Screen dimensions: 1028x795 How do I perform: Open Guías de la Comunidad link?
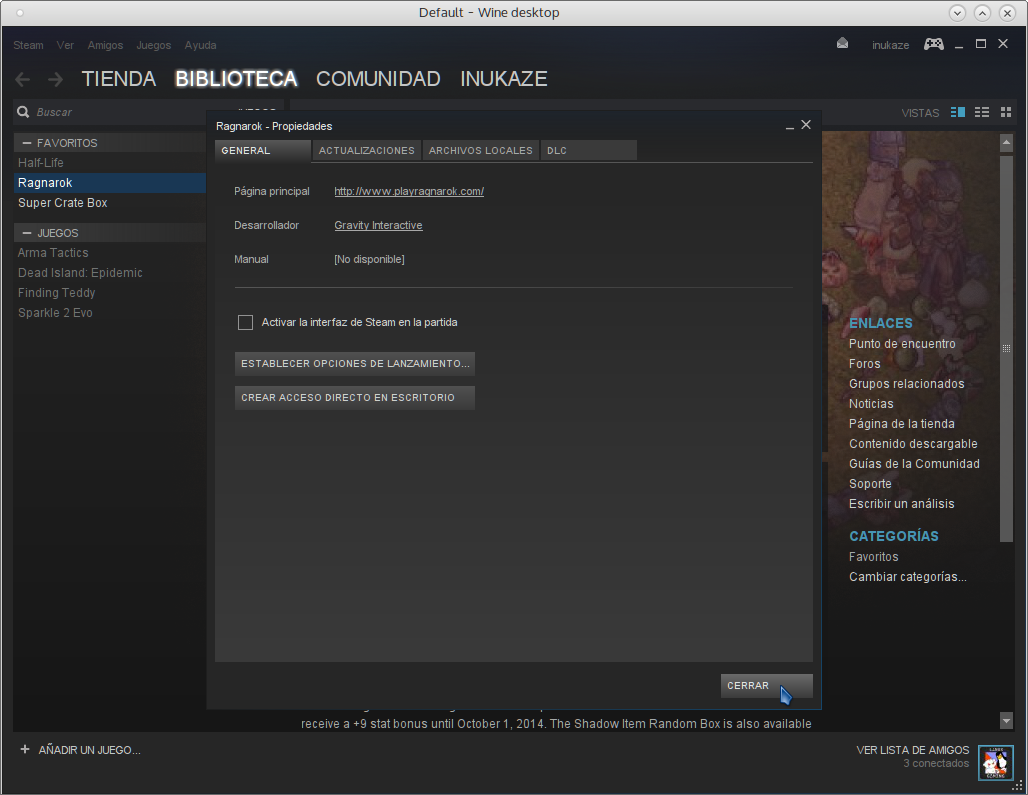coord(914,463)
